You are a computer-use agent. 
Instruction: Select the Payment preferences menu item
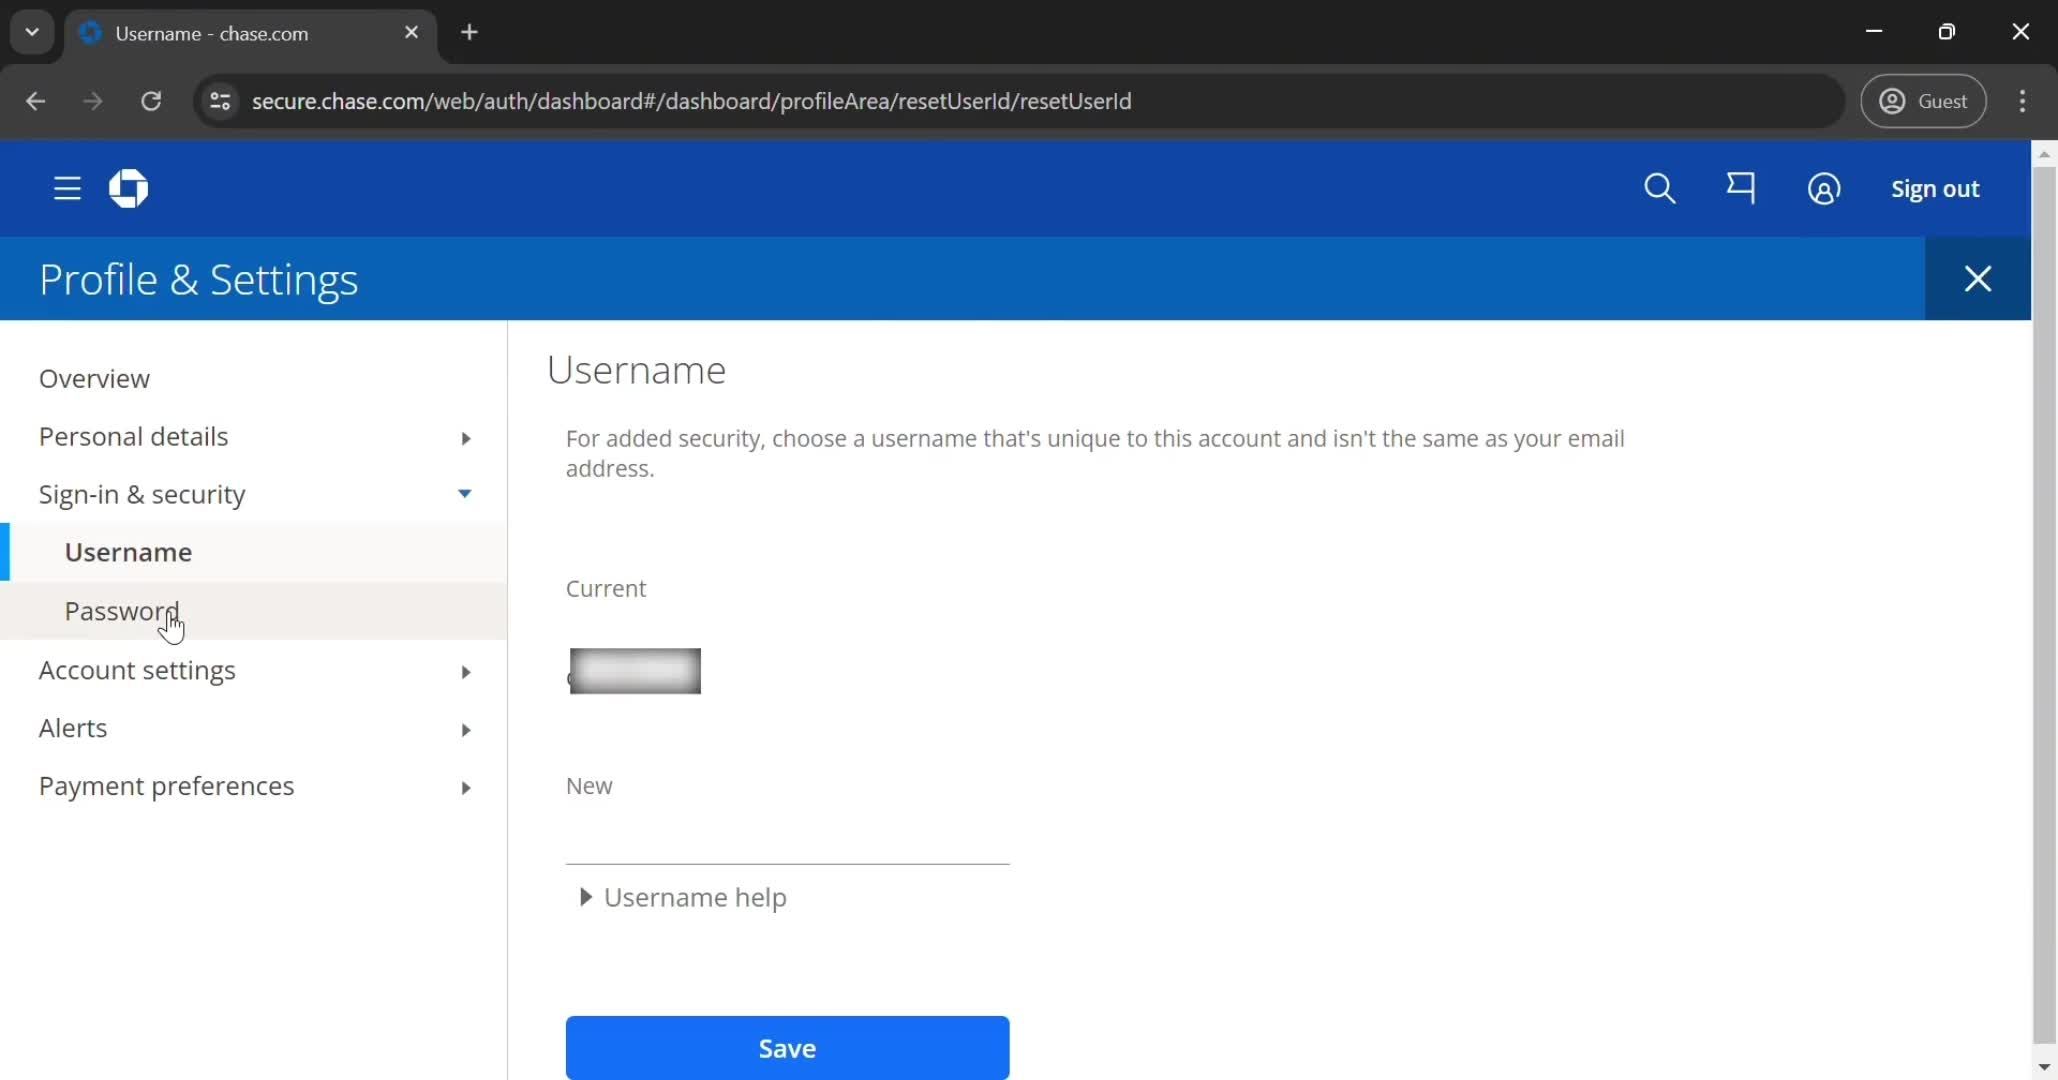(x=166, y=786)
